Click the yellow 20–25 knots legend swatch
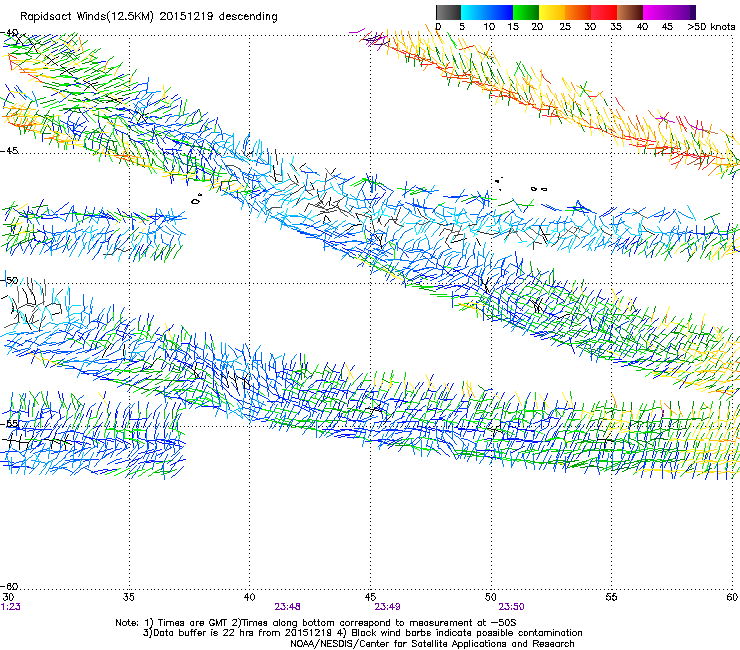 click(552, 12)
